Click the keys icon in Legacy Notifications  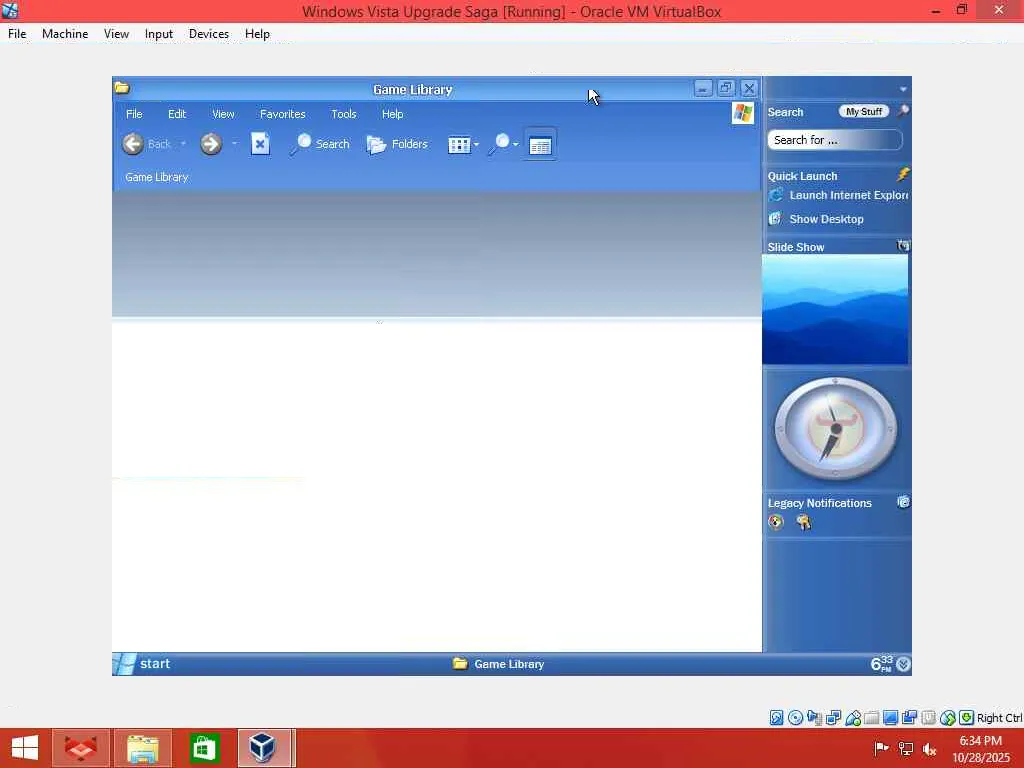click(803, 522)
